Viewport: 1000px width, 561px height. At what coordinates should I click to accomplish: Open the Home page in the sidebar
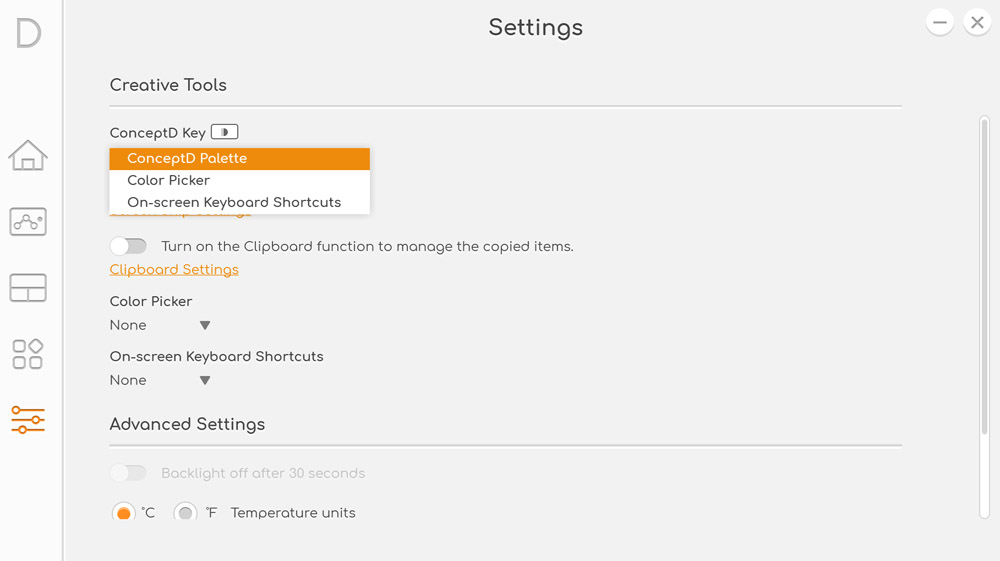click(x=28, y=155)
